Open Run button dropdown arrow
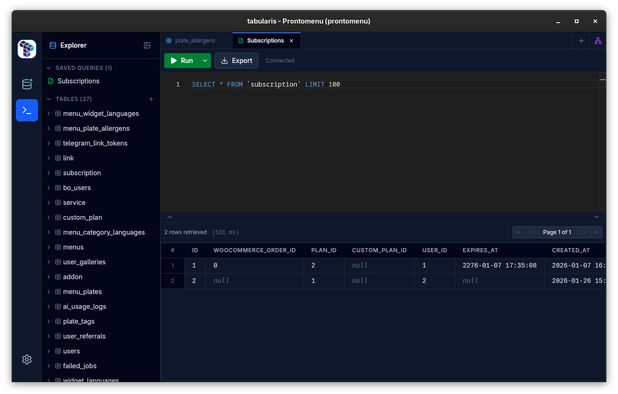Screen dimensions: 618x394 tap(205, 61)
